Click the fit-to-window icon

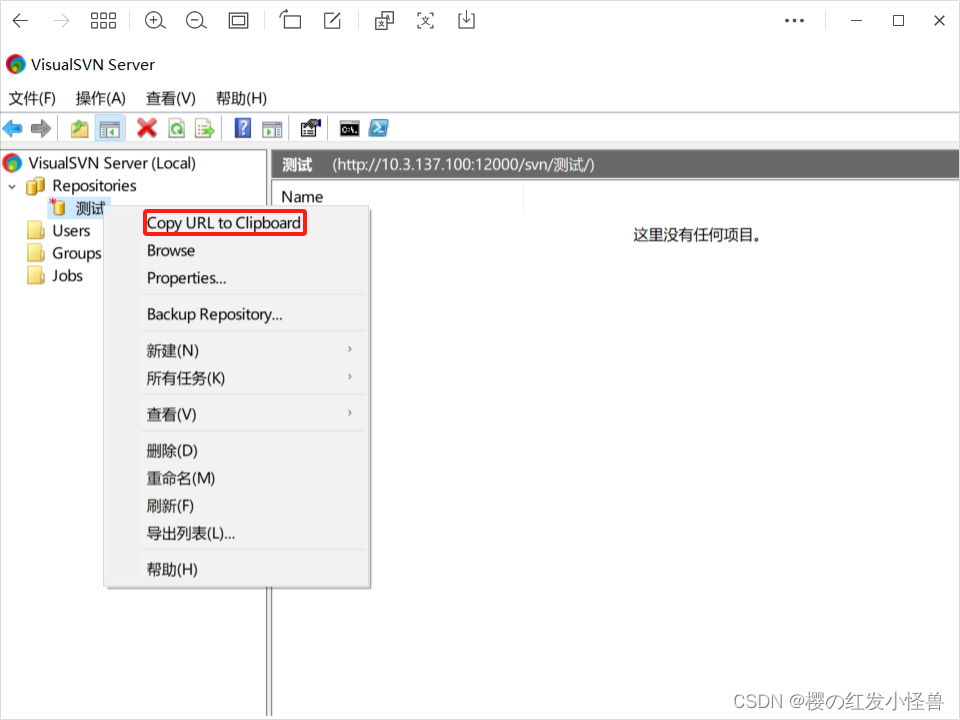coord(238,21)
